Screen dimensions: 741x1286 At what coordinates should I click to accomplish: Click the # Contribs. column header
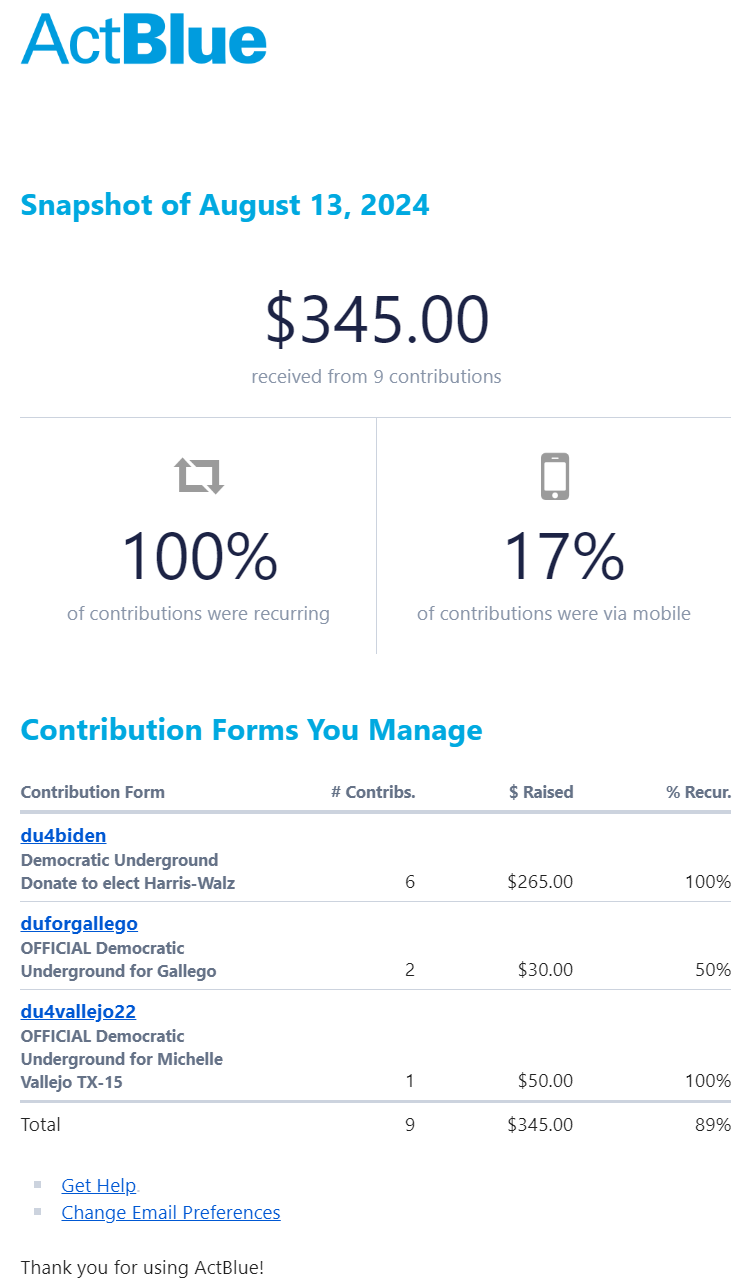click(373, 792)
